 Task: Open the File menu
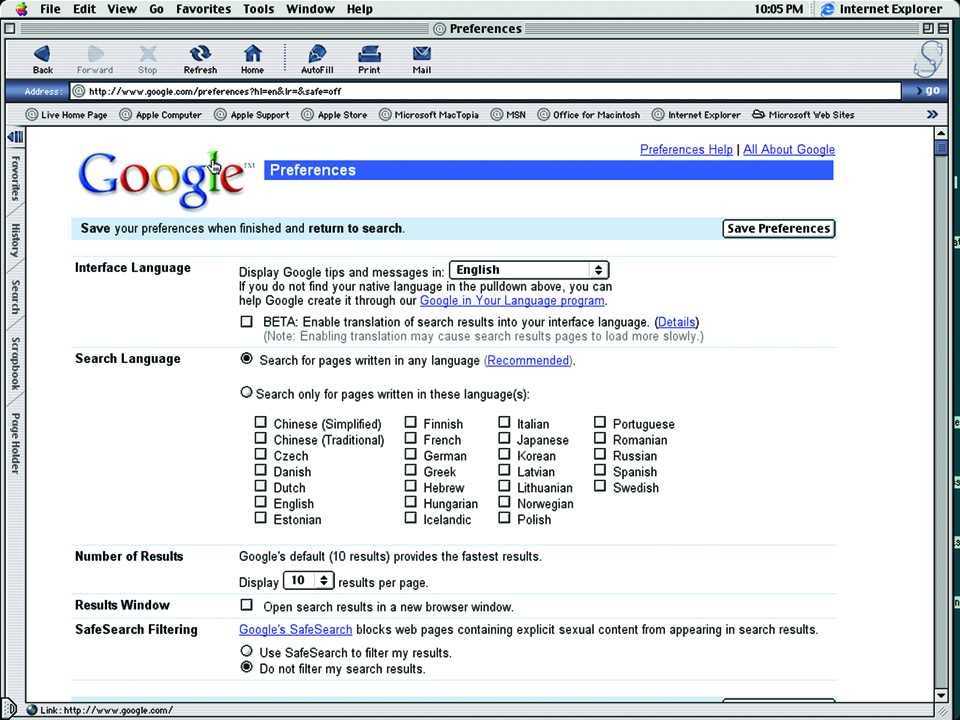pos(50,9)
